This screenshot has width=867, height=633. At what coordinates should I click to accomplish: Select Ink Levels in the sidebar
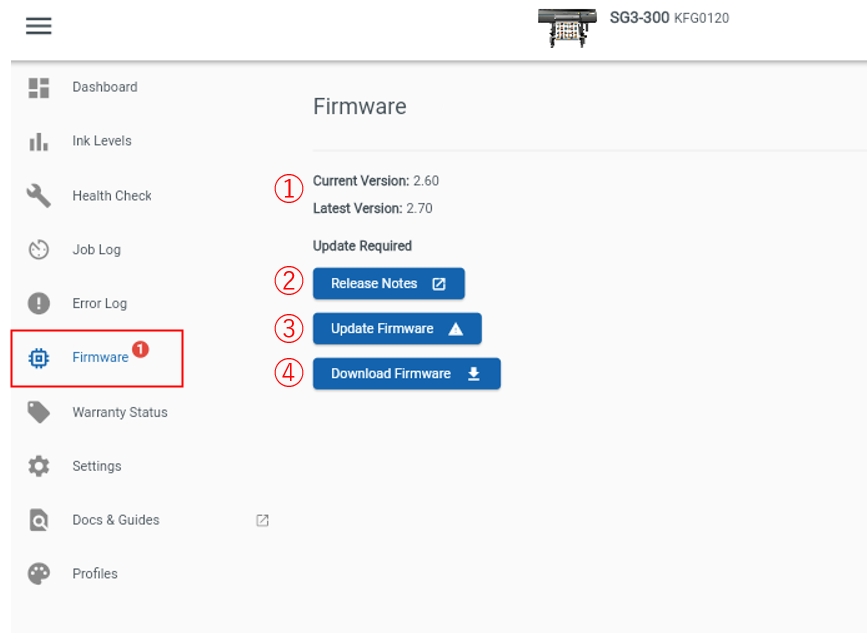(x=102, y=141)
